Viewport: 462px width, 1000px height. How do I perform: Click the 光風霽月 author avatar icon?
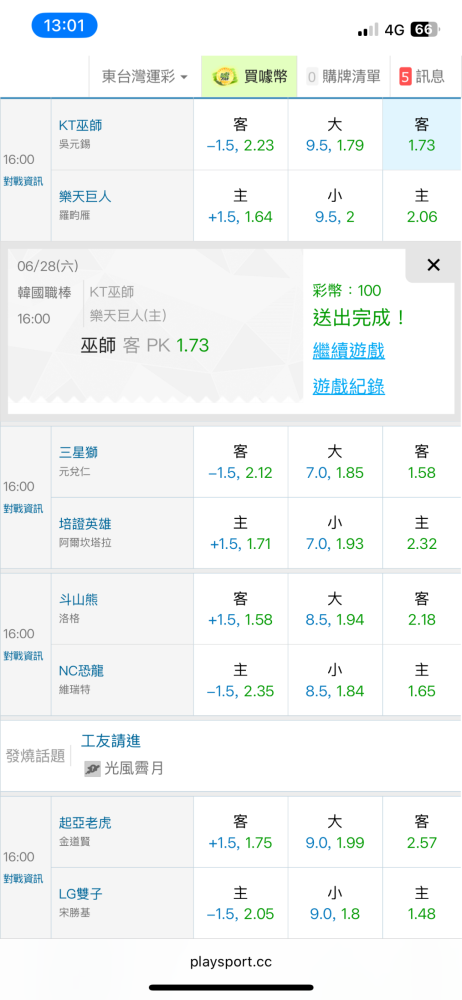coord(93,769)
